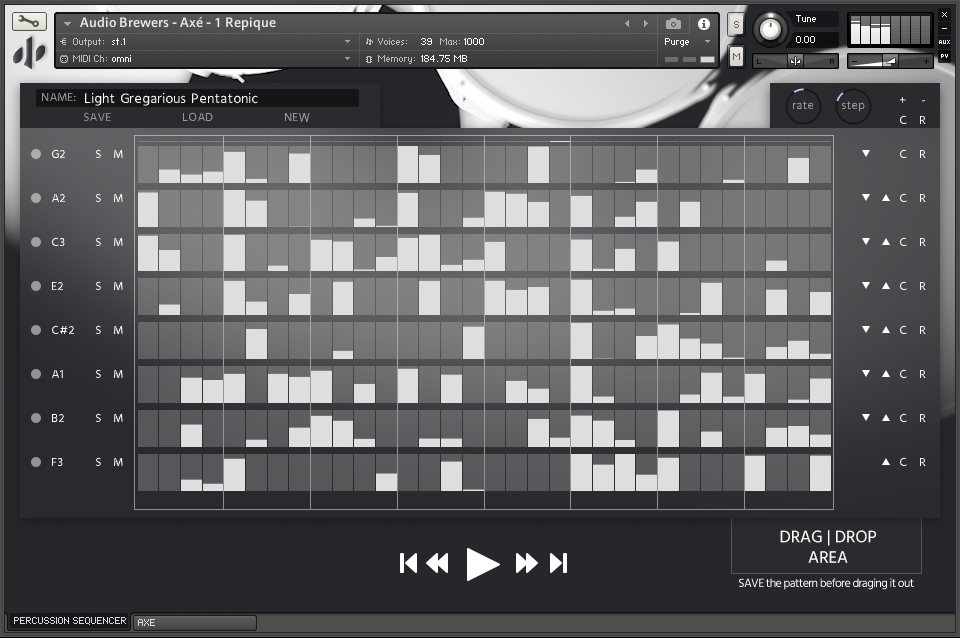The height and width of the screenshot is (638, 960).
Task: Solo the G2 row
Action: click(x=98, y=154)
